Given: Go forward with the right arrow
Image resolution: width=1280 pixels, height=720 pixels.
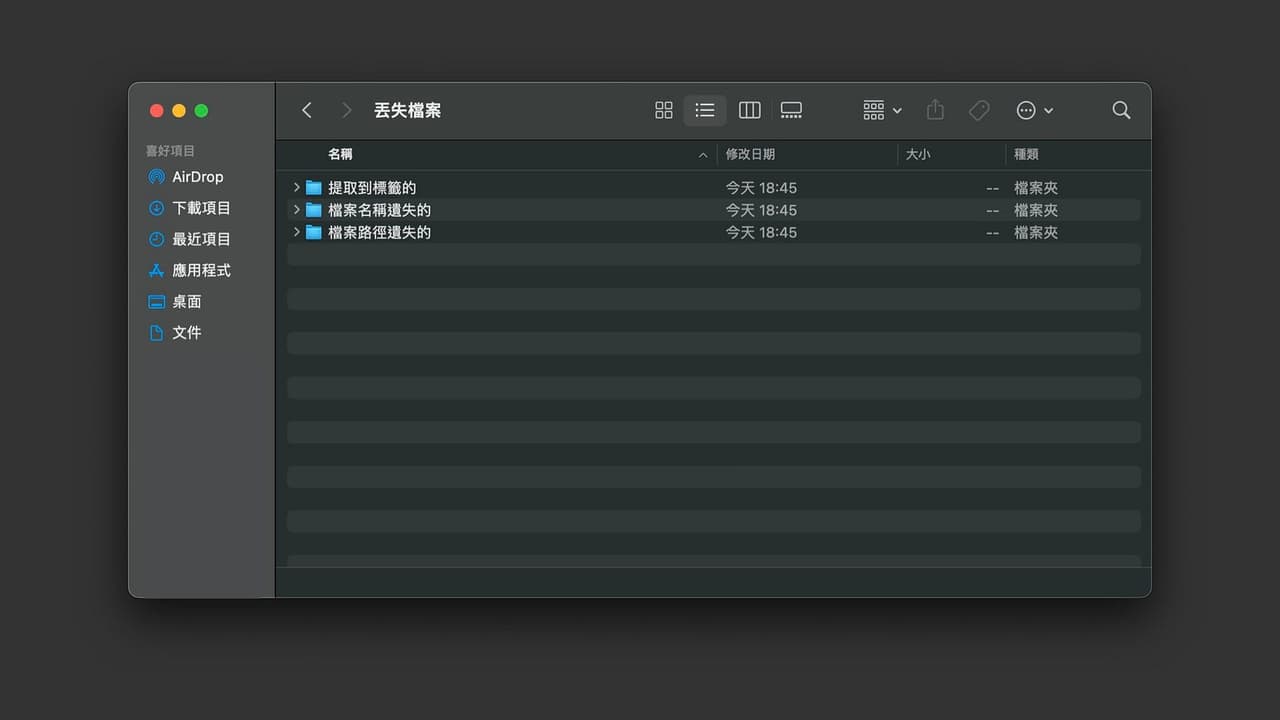Looking at the screenshot, I should [x=346, y=110].
